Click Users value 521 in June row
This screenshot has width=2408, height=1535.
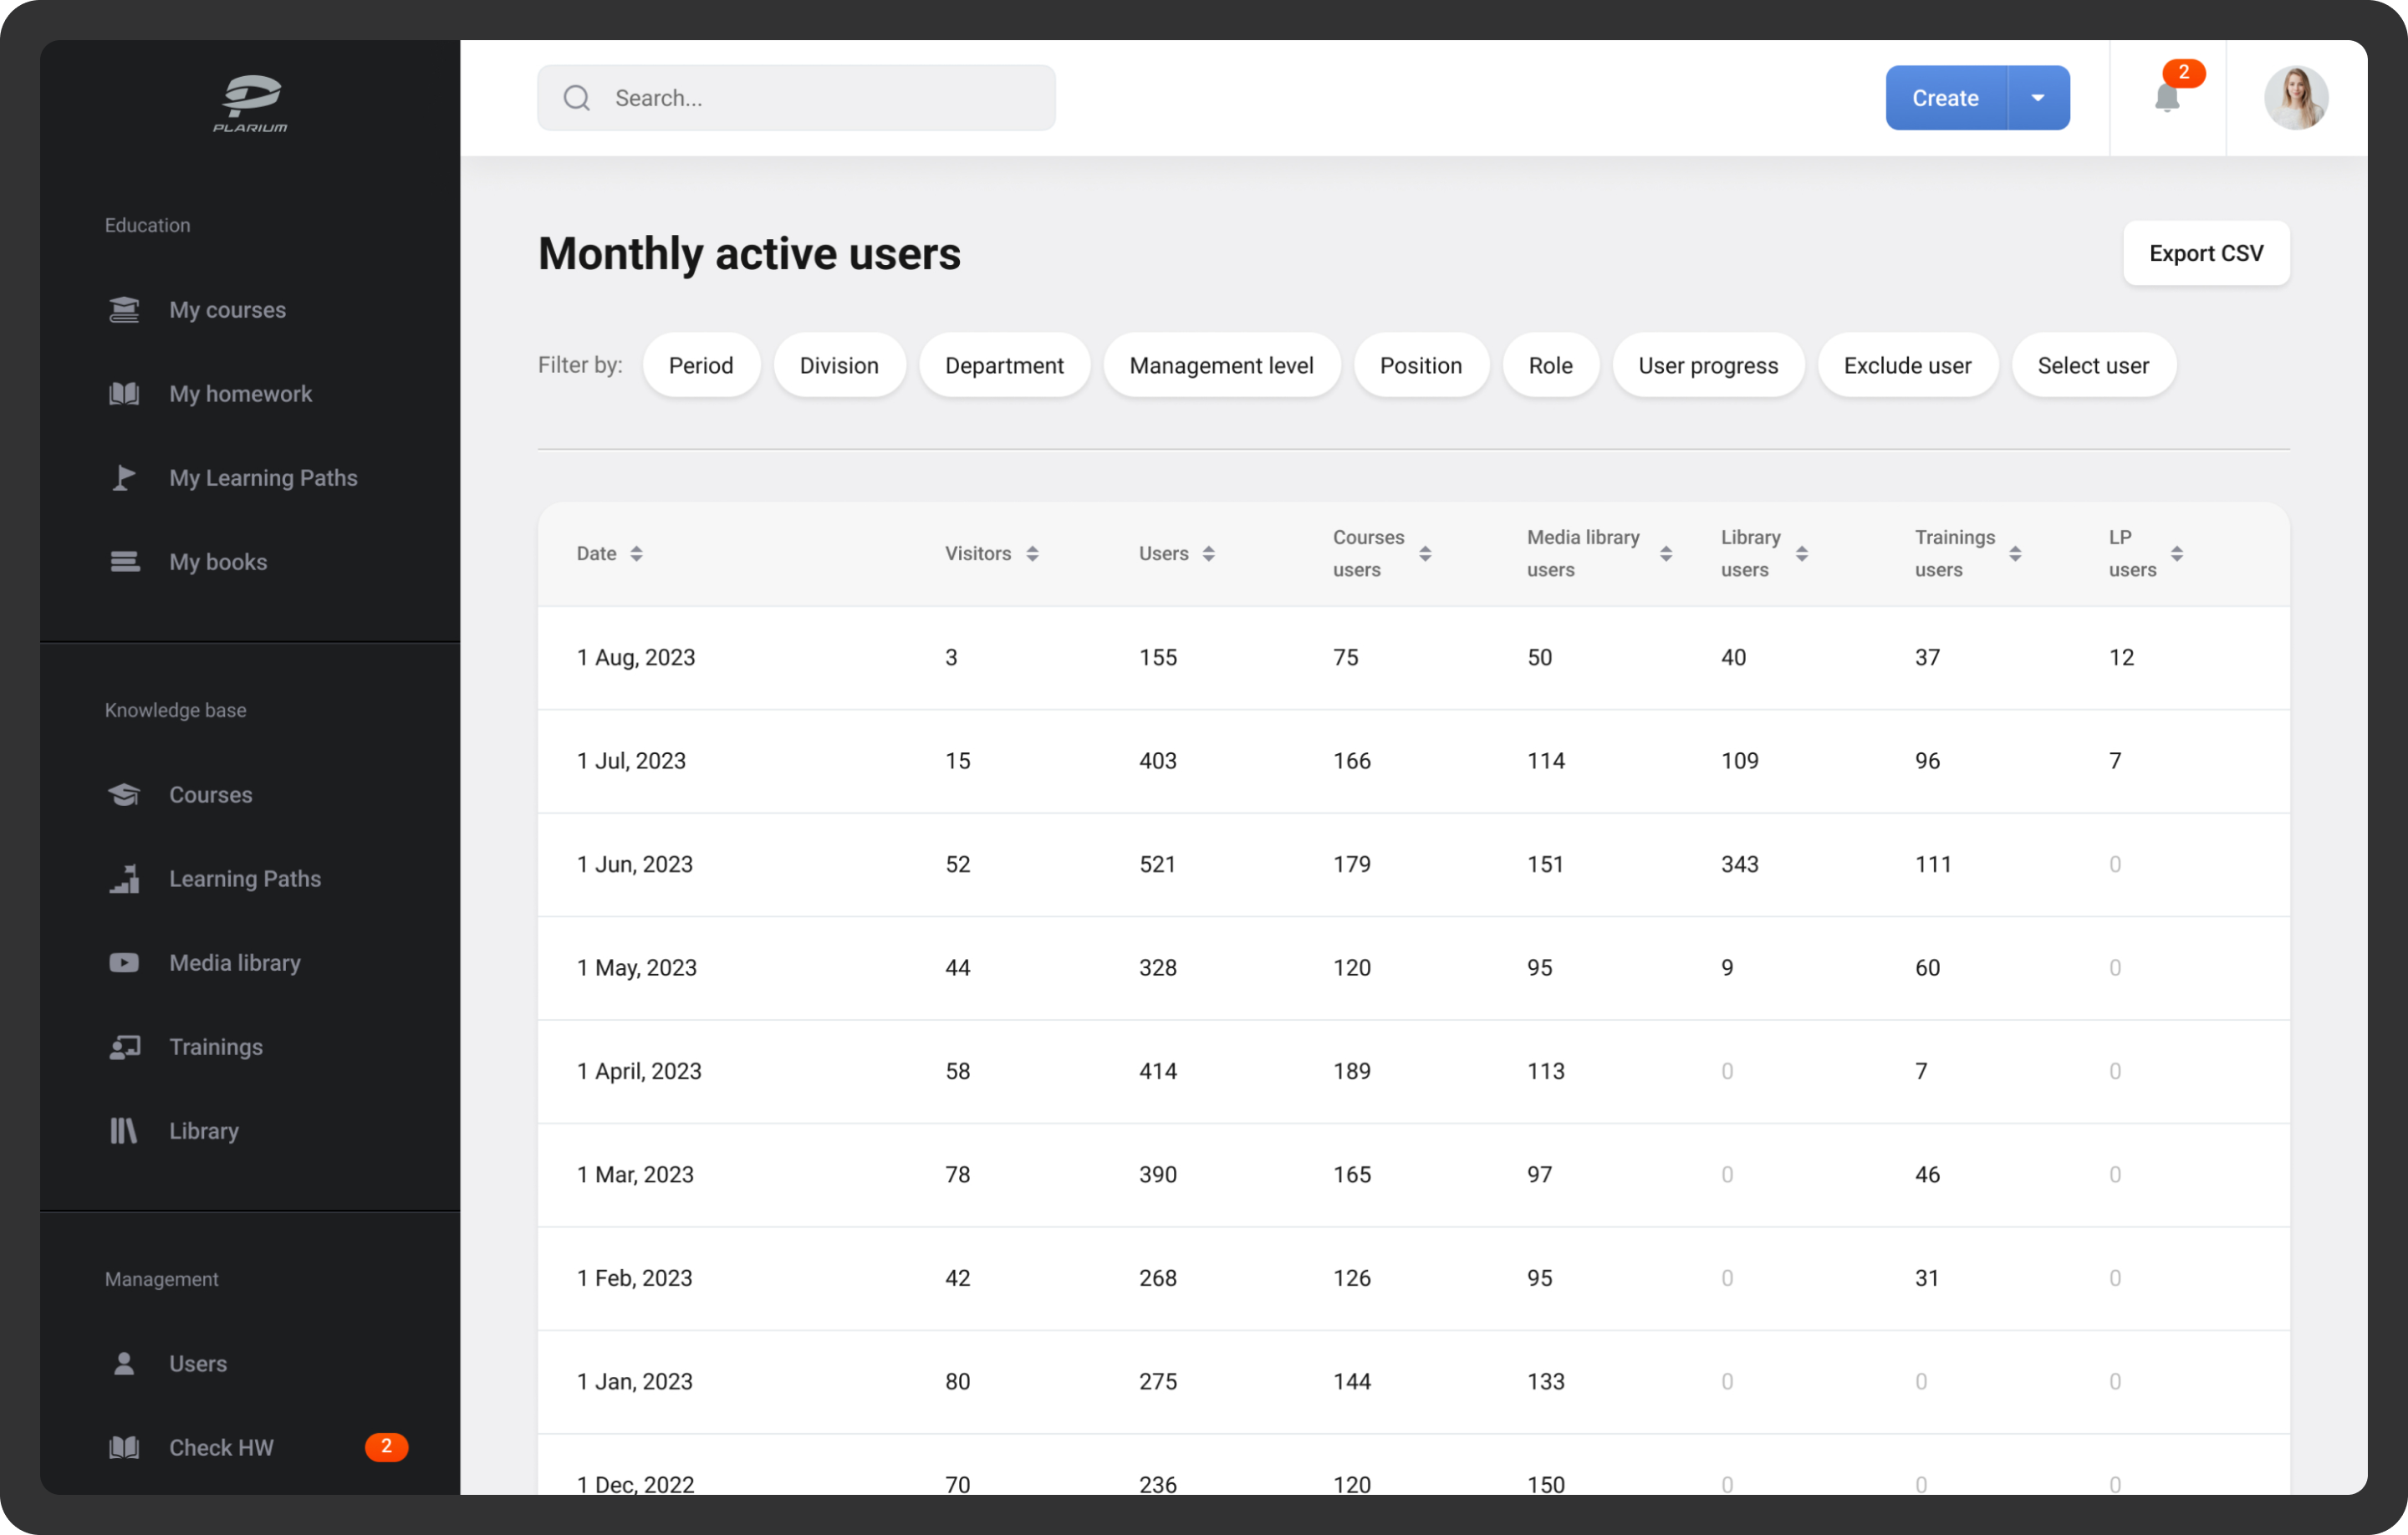1157,864
